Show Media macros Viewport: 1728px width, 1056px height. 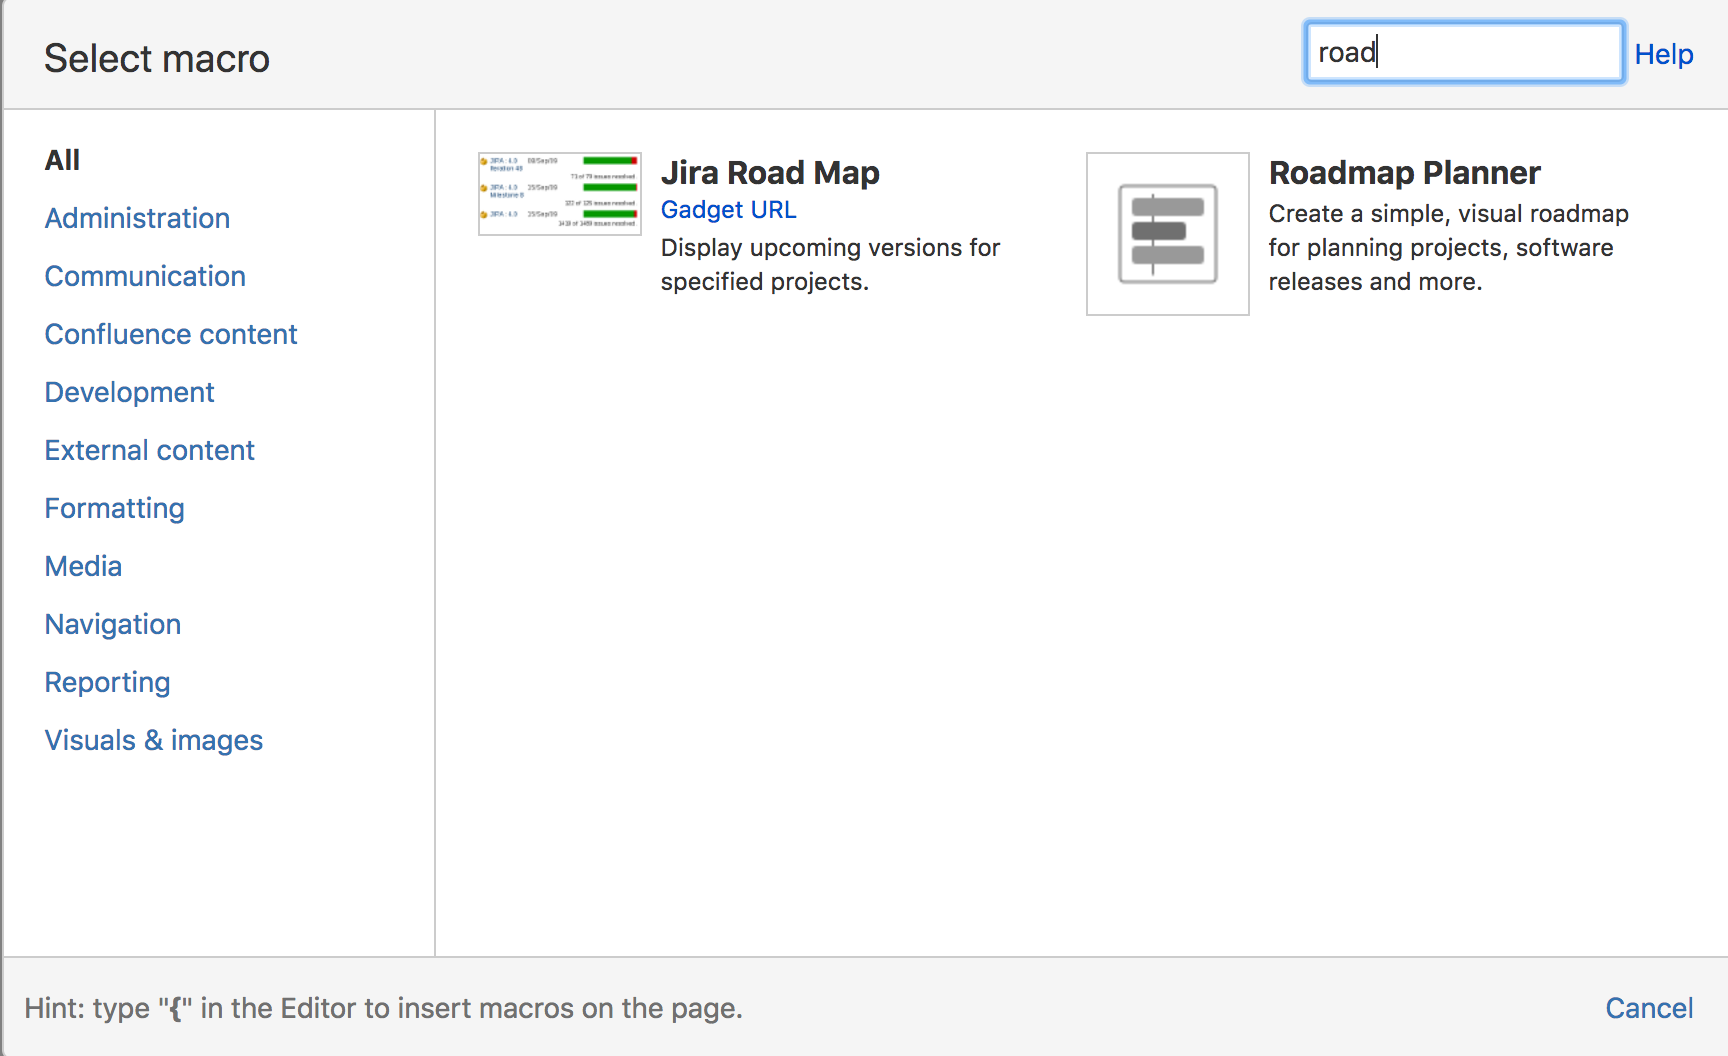coord(83,566)
